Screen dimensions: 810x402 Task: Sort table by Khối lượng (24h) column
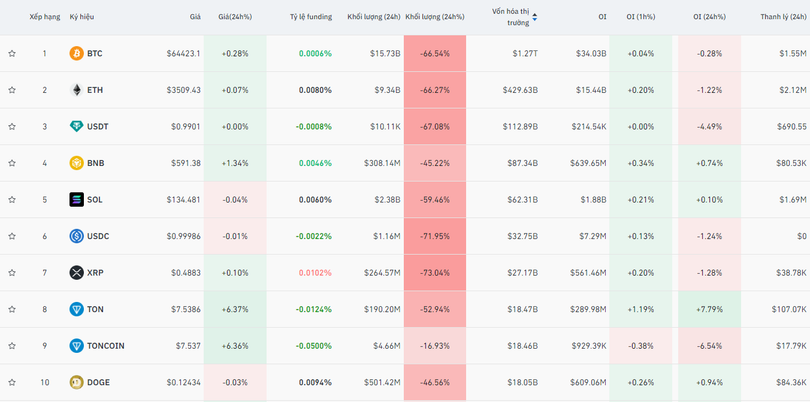tap(373, 17)
